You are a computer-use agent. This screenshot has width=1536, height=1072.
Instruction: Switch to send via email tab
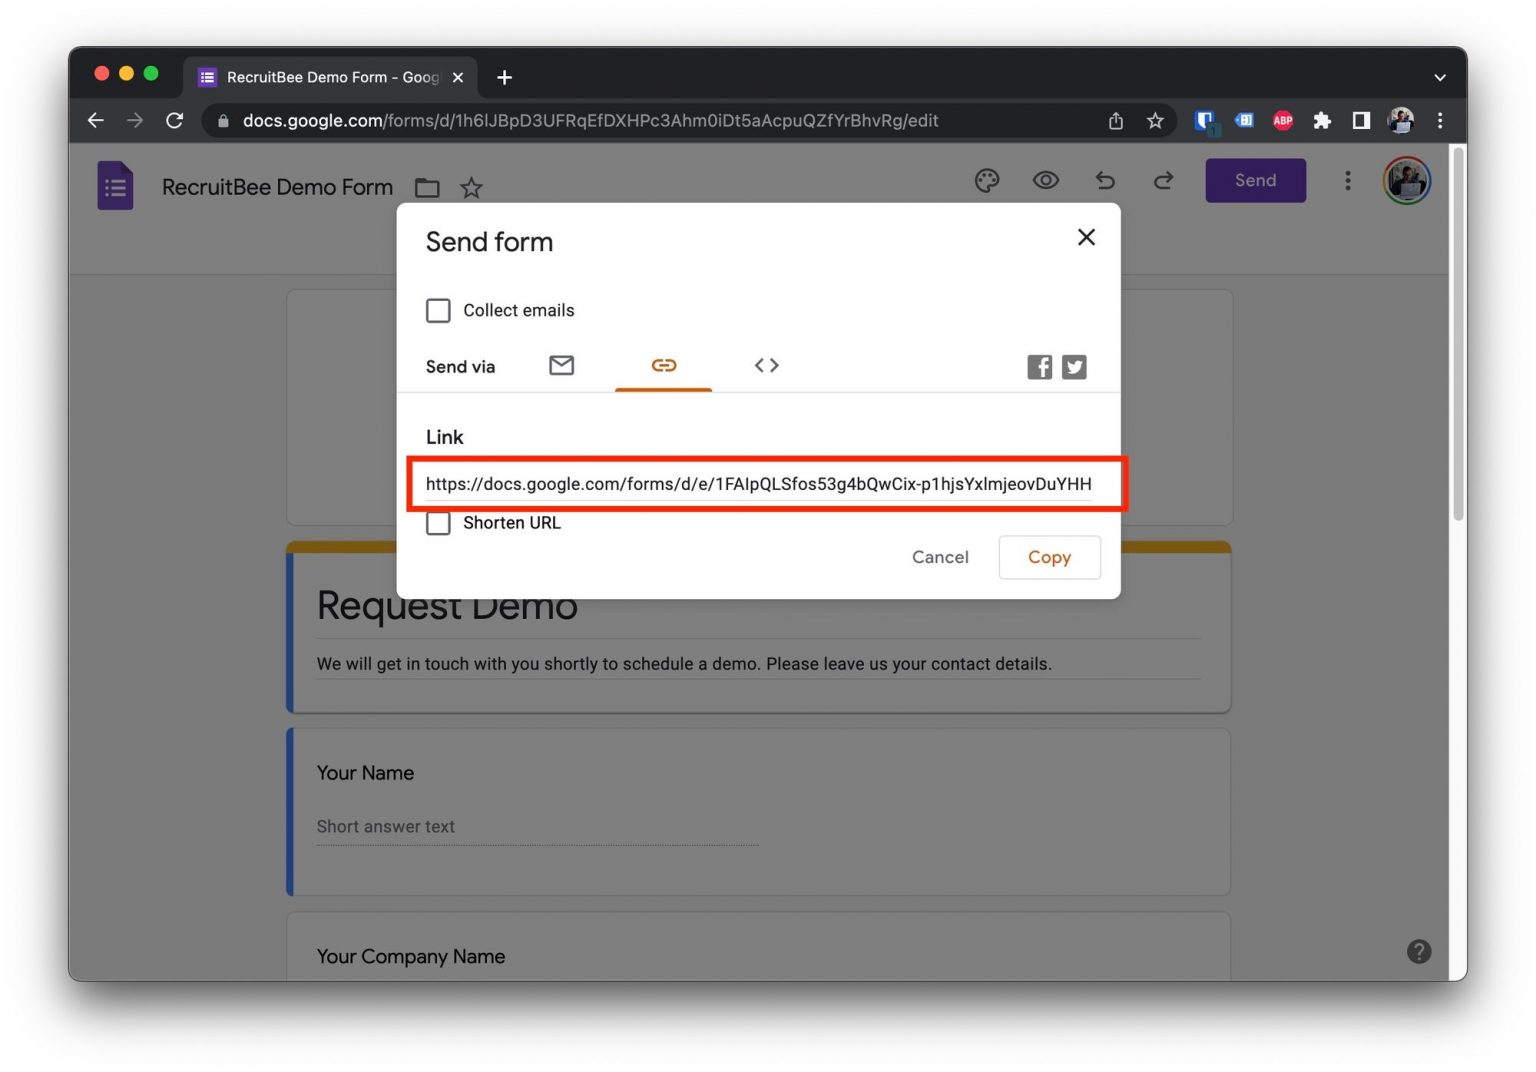tap(561, 366)
